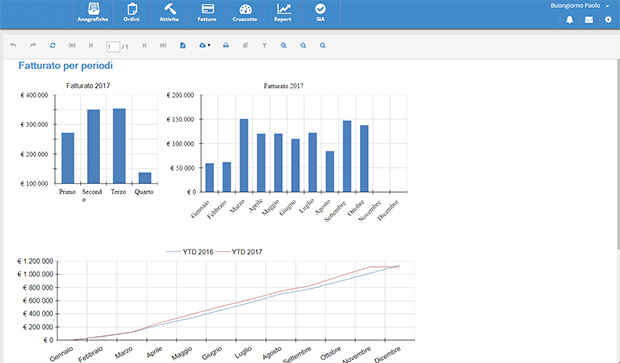This screenshot has height=363, width=620.
Task: Click the Fatturato per periodi title
Action: pyautogui.click(x=66, y=66)
